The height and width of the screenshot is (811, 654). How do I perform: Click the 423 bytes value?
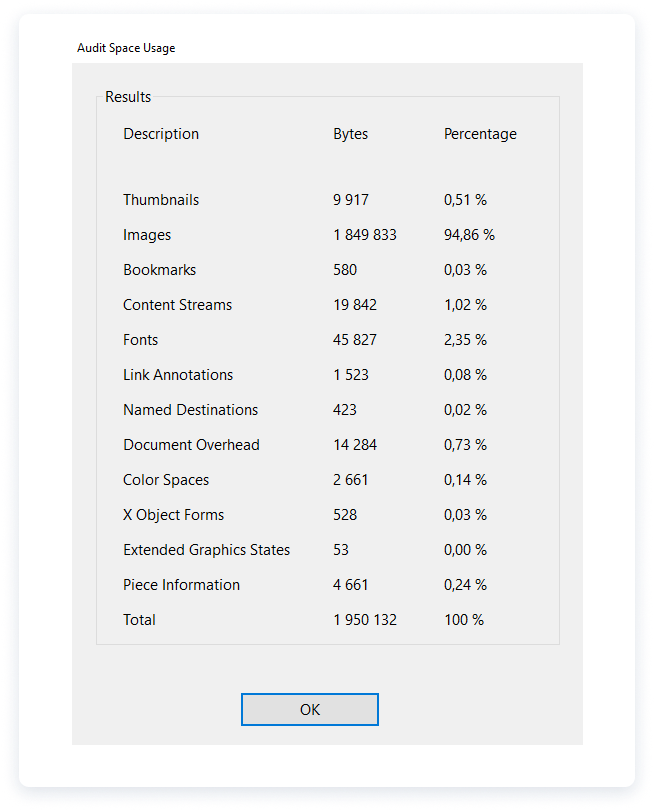345,410
